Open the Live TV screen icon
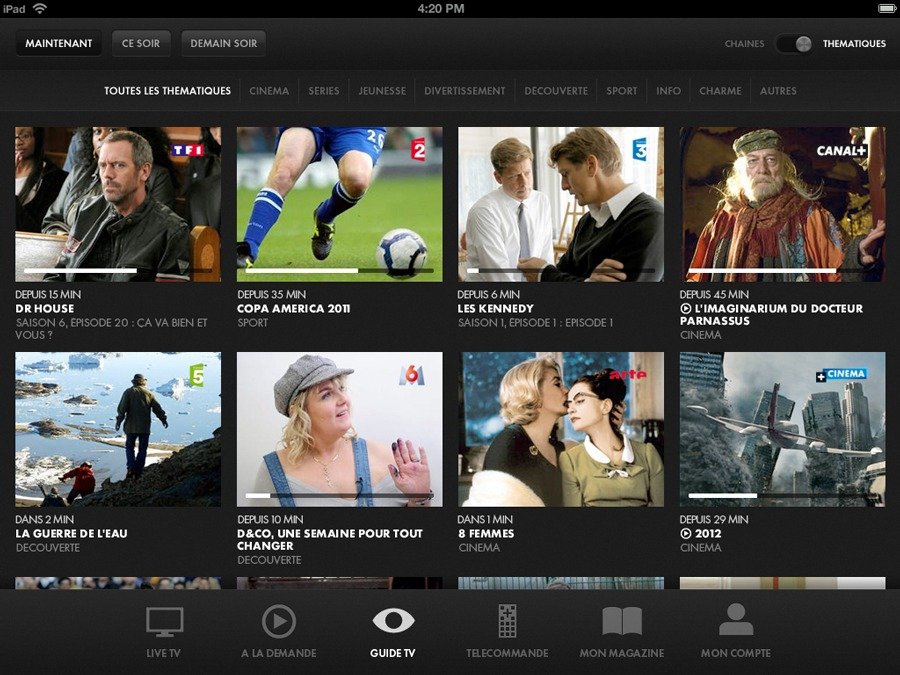Screen dimensions: 900x675 point(164,622)
